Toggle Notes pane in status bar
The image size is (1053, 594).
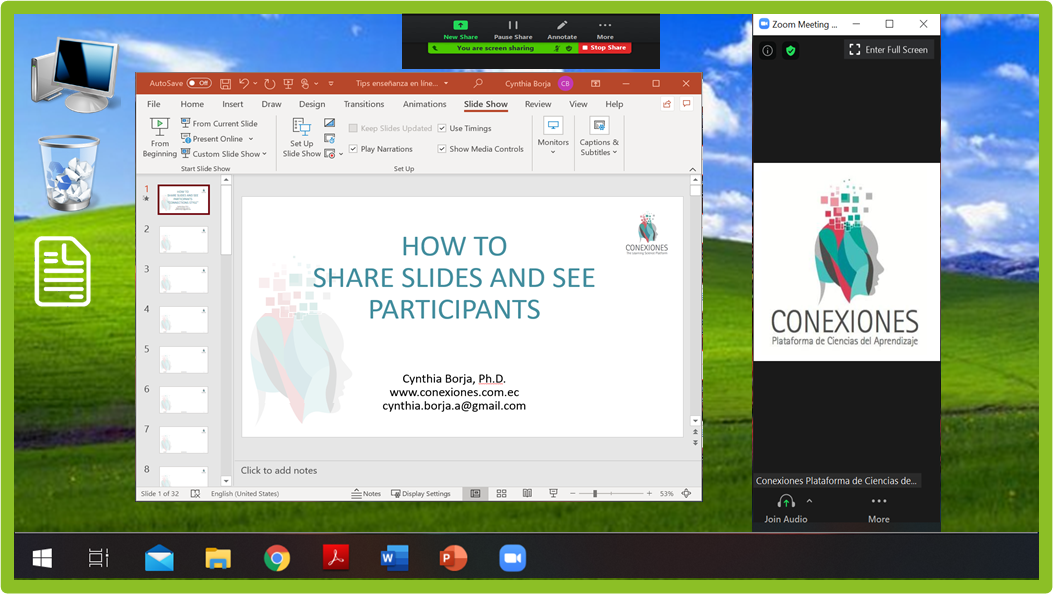pos(366,493)
